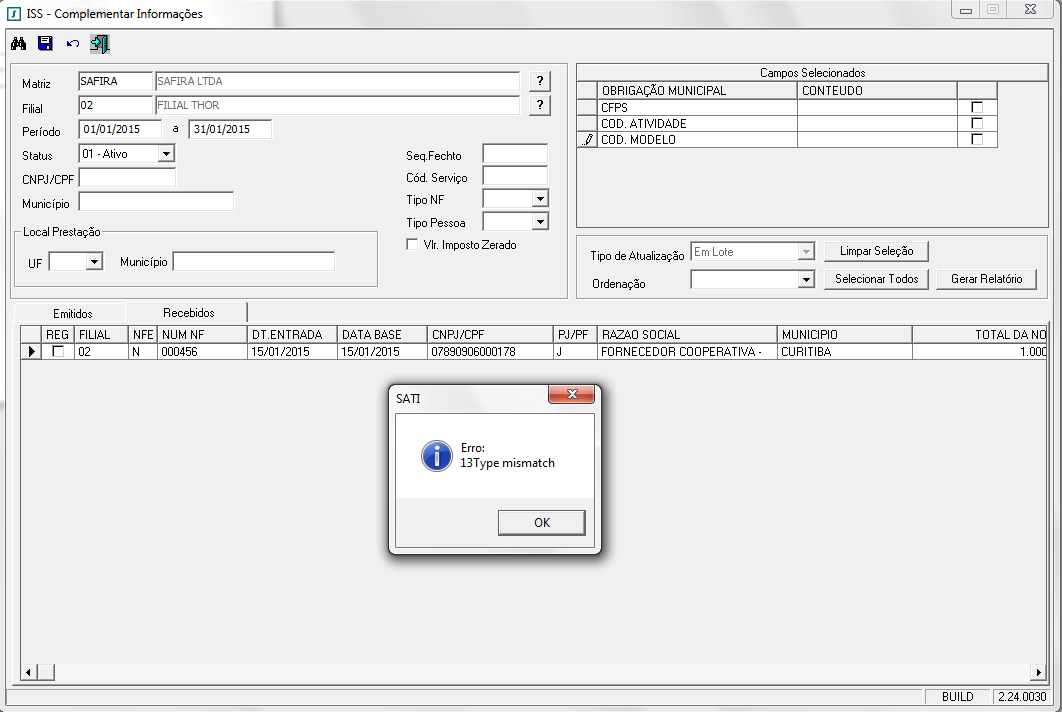Open the Tipo Pessoa dropdown
This screenshot has width=1062, height=712.
point(540,222)
